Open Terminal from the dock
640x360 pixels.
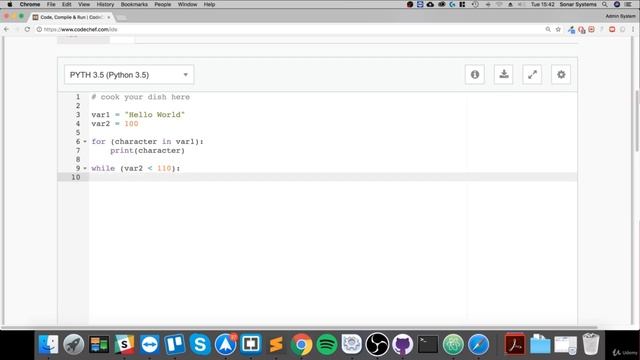[428, 344]
